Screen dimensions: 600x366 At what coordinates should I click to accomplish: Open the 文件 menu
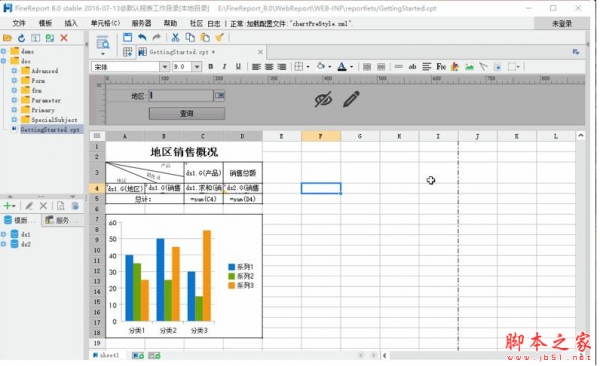19,23
